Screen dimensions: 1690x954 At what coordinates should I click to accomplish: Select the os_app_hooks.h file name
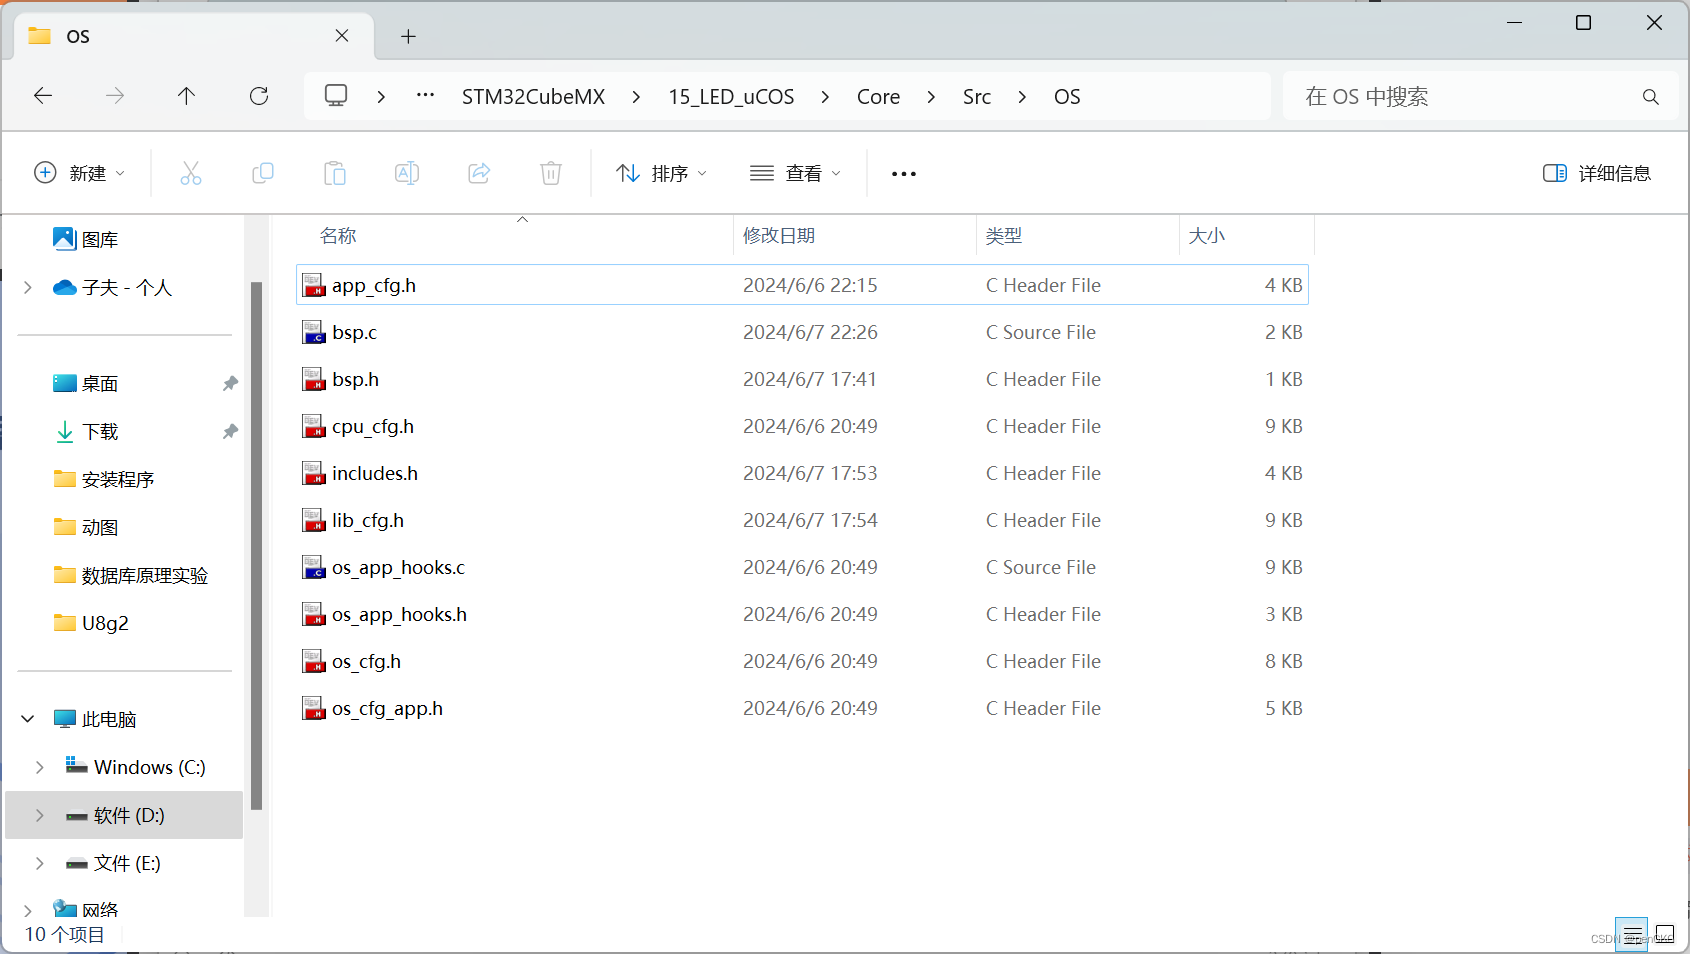tap(399, 614)
